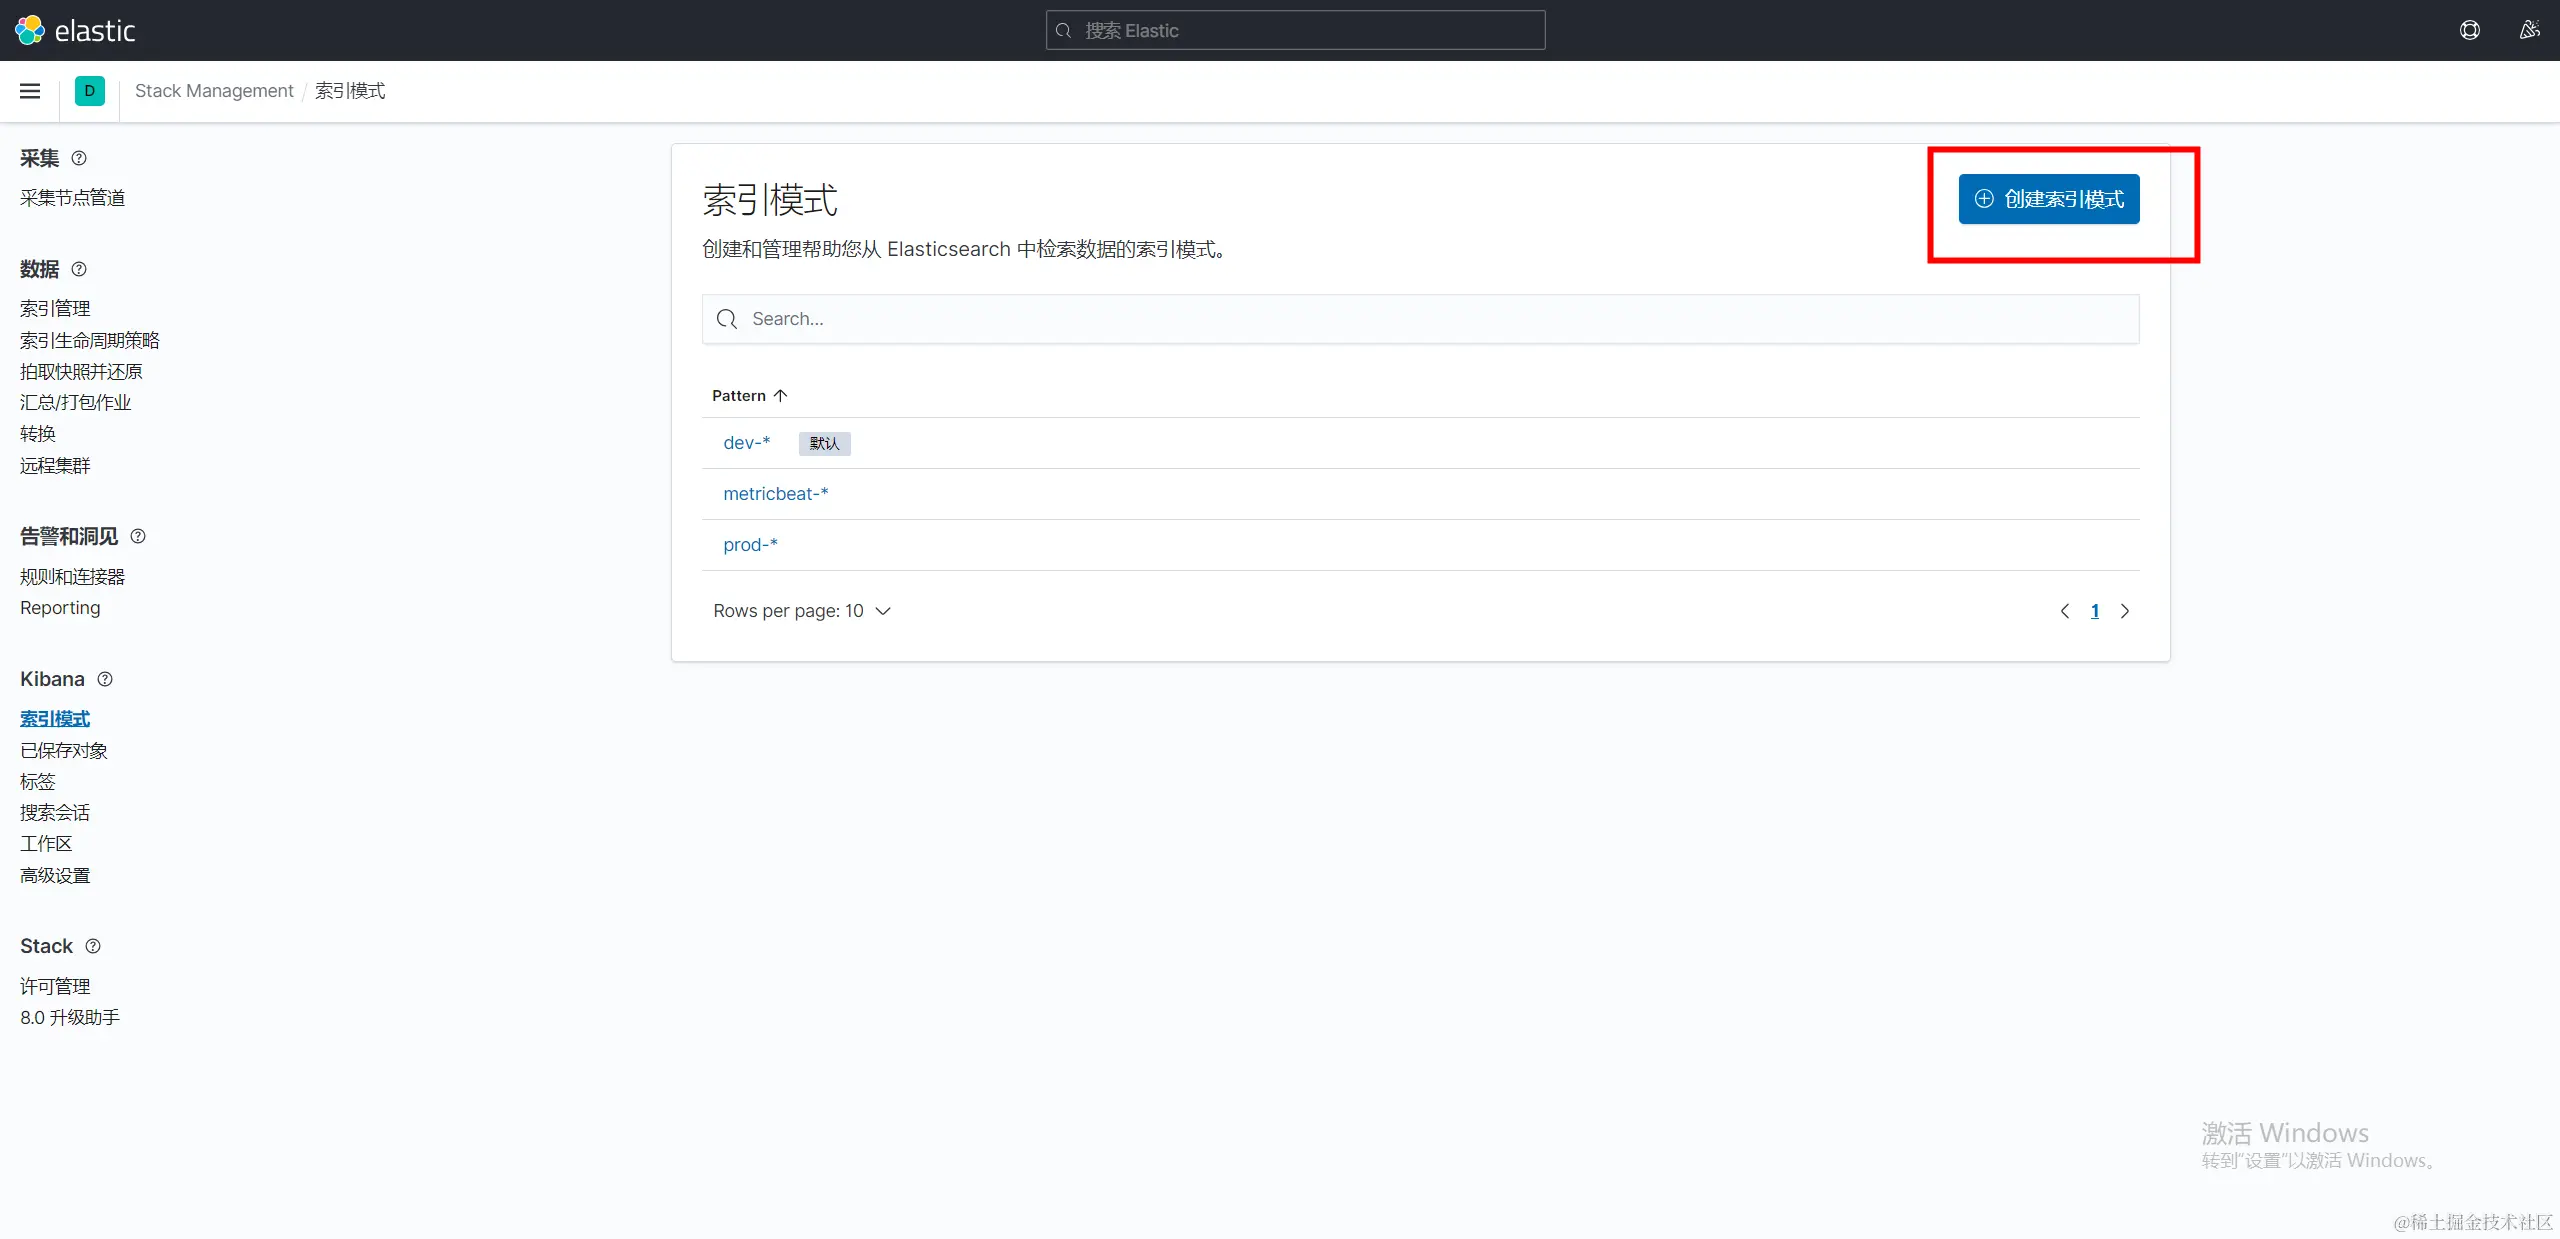
Task: Open the metricbeat-* index pattern
Action: point(775,494)
